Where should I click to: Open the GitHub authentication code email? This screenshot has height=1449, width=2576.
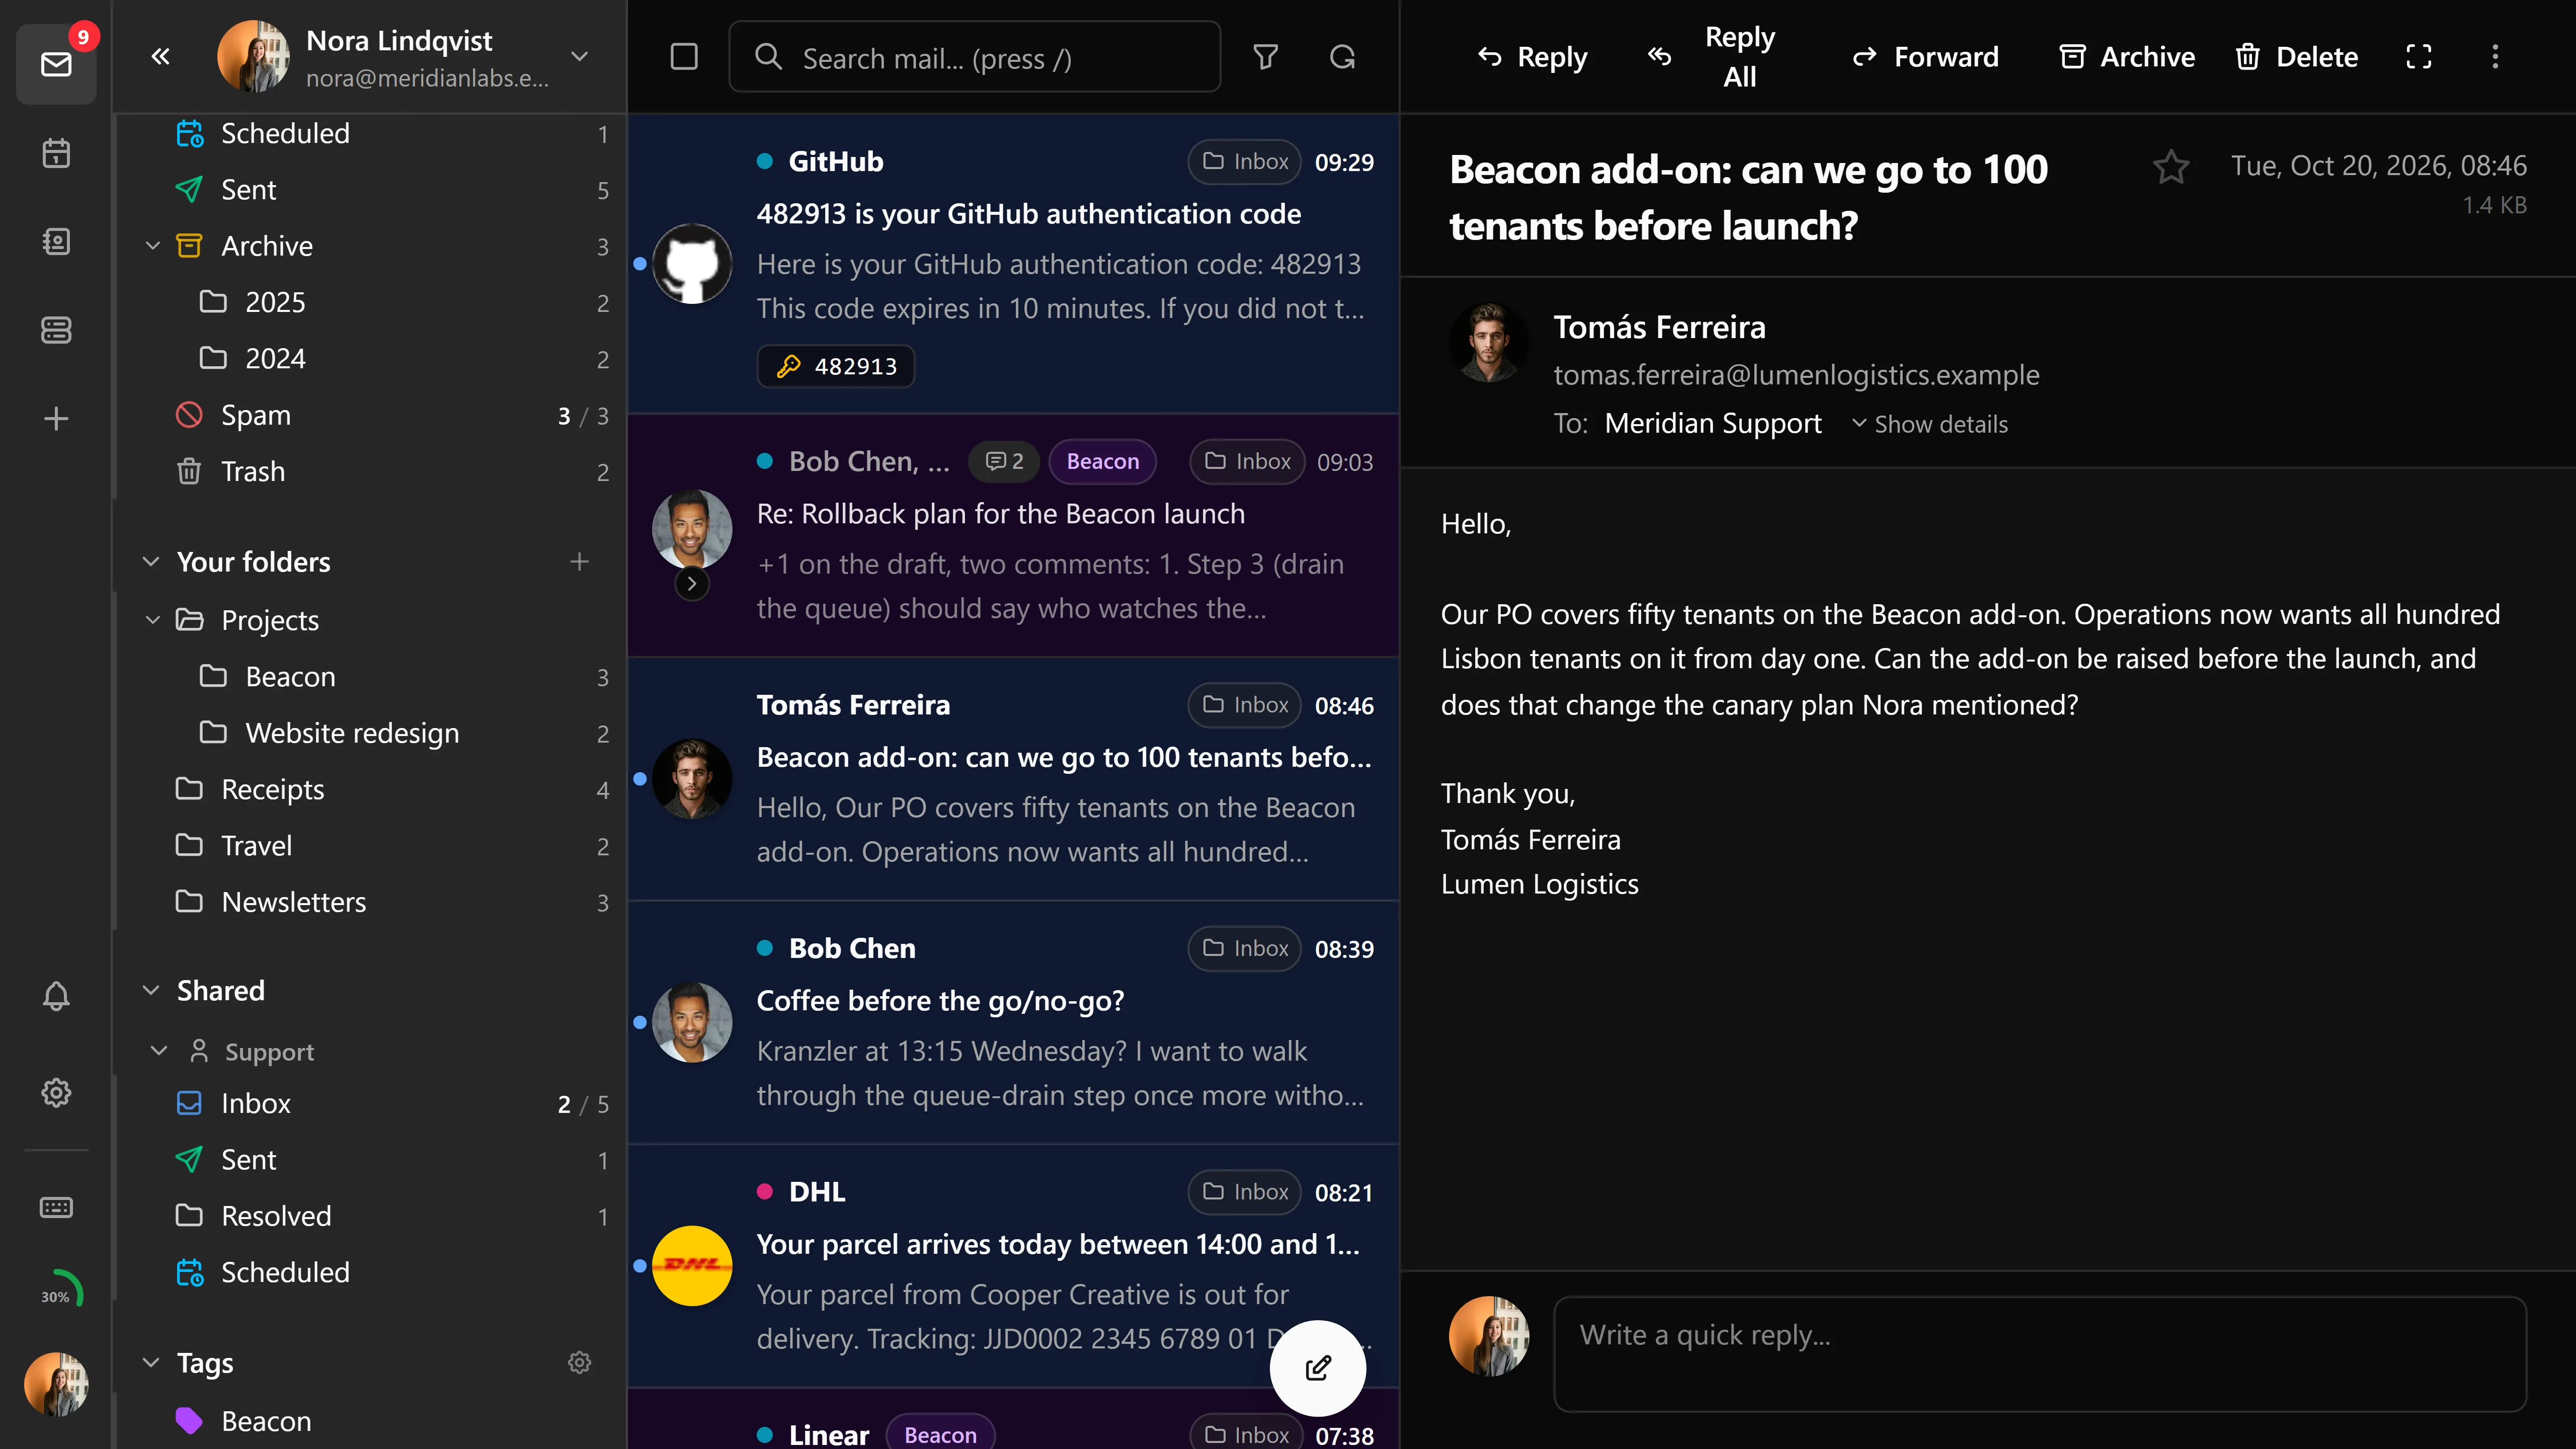1013,264
